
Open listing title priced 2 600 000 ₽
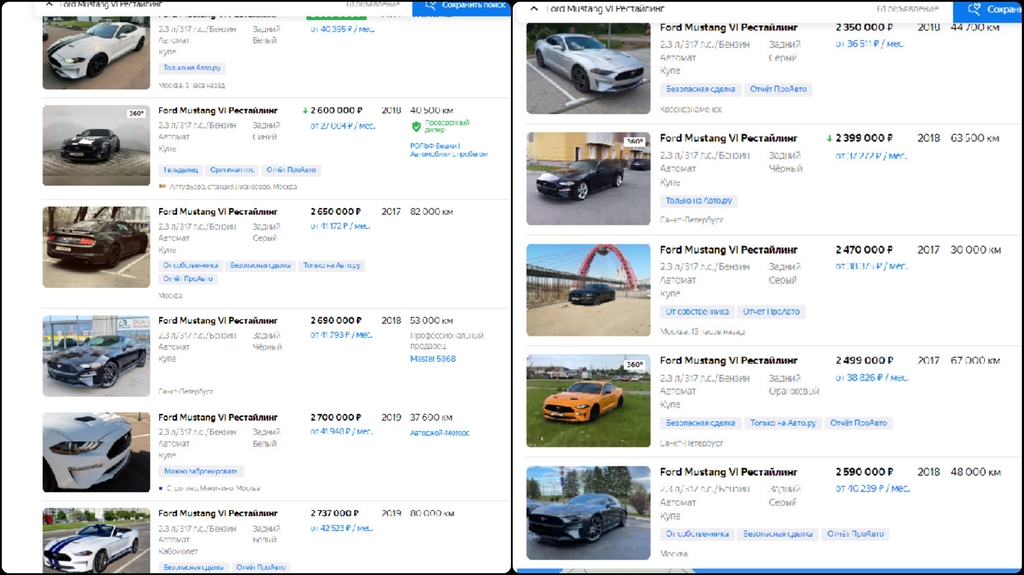tap(218, 110)
